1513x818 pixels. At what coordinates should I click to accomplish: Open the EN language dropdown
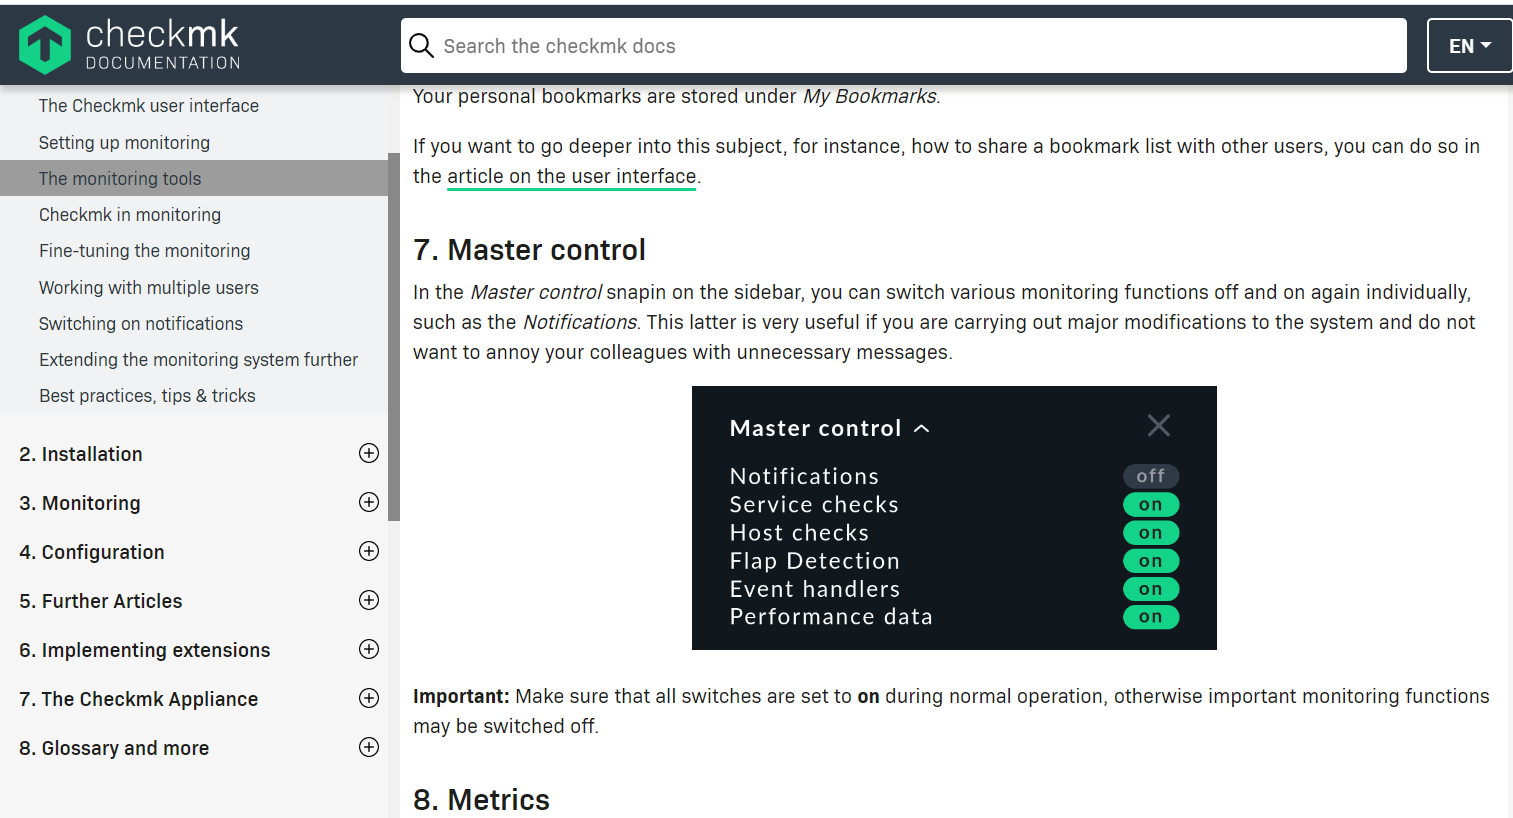tap(1468, 45)
